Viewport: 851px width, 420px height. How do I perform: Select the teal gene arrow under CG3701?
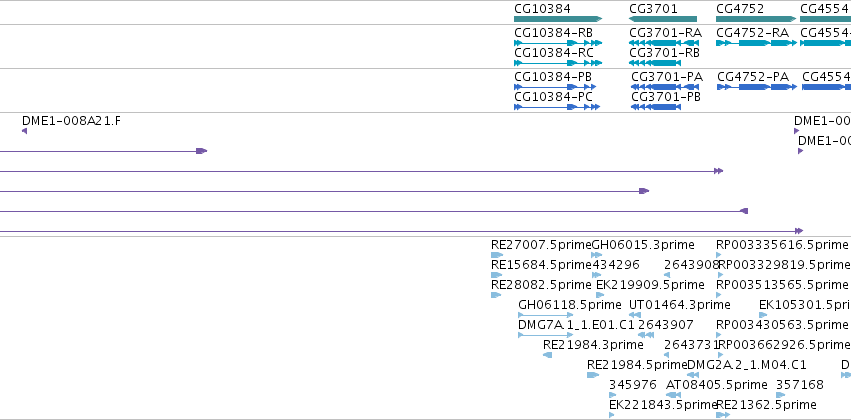(663, 19)
